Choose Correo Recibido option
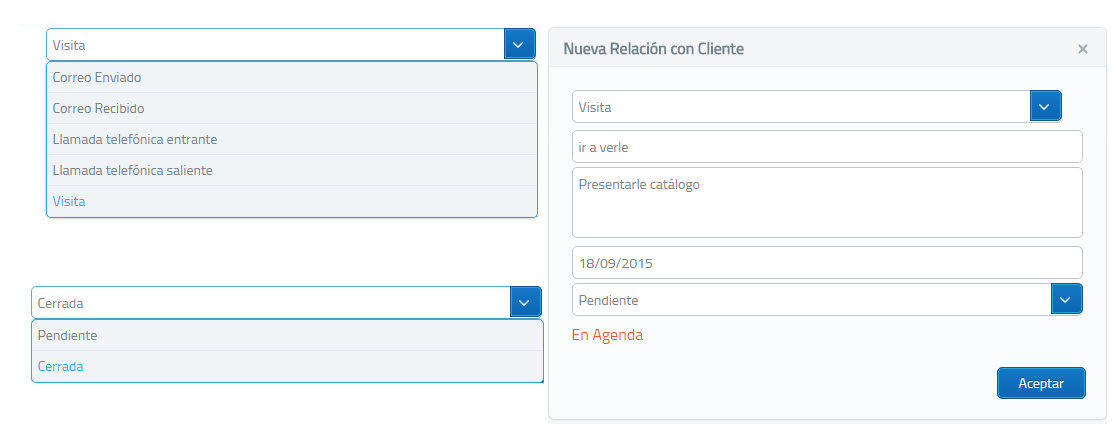Image resolution: width=1116 pixels, height=424 pixels. [292, 108]
